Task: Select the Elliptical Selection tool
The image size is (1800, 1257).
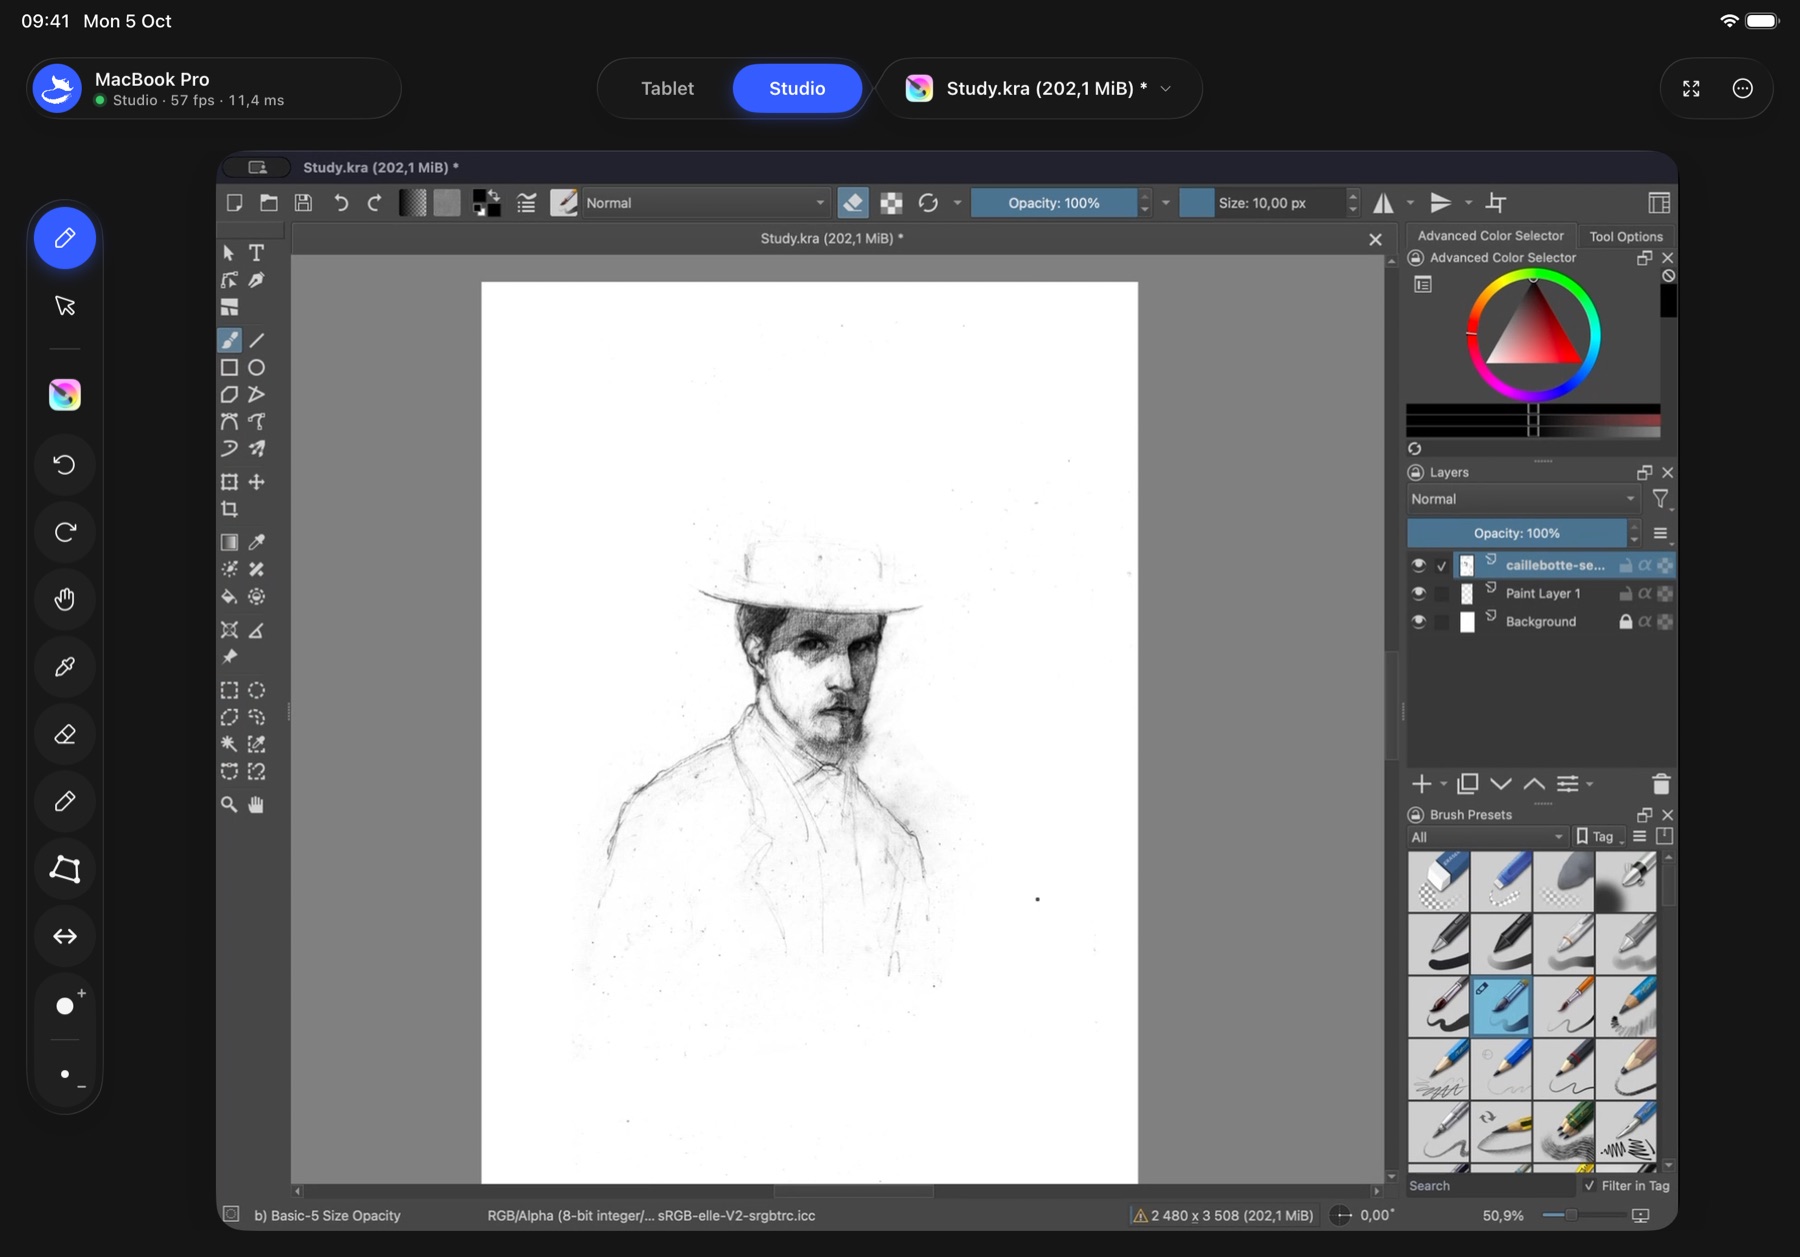Action: pos(257,690)
